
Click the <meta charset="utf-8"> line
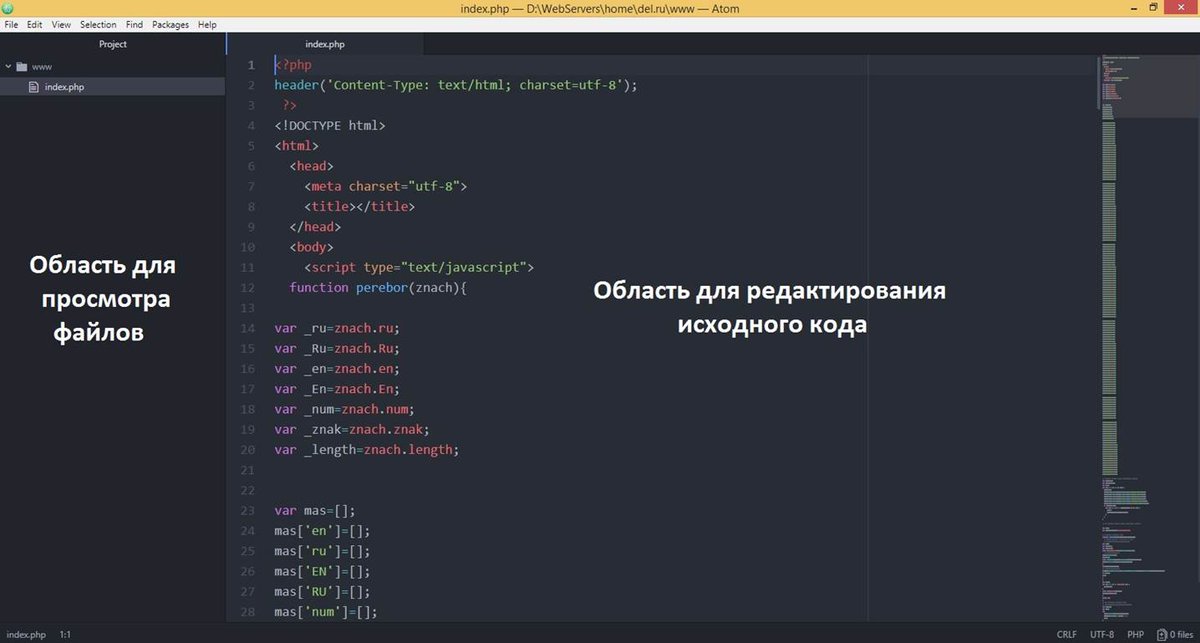point(385,187)
